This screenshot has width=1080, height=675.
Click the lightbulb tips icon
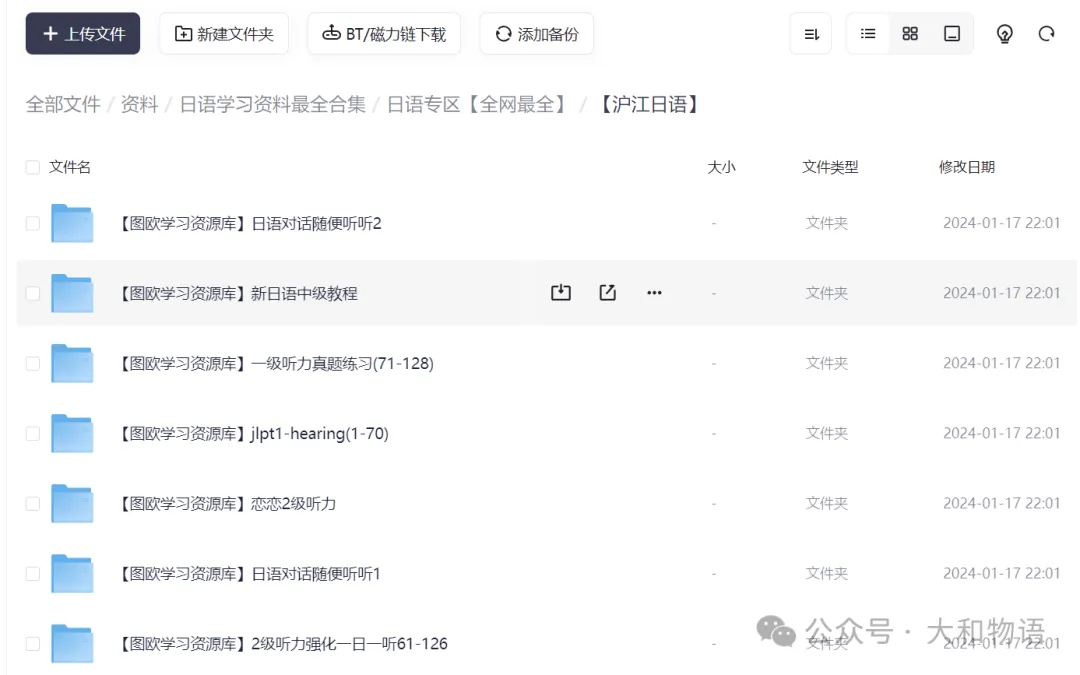click(x=1005, y=33)
